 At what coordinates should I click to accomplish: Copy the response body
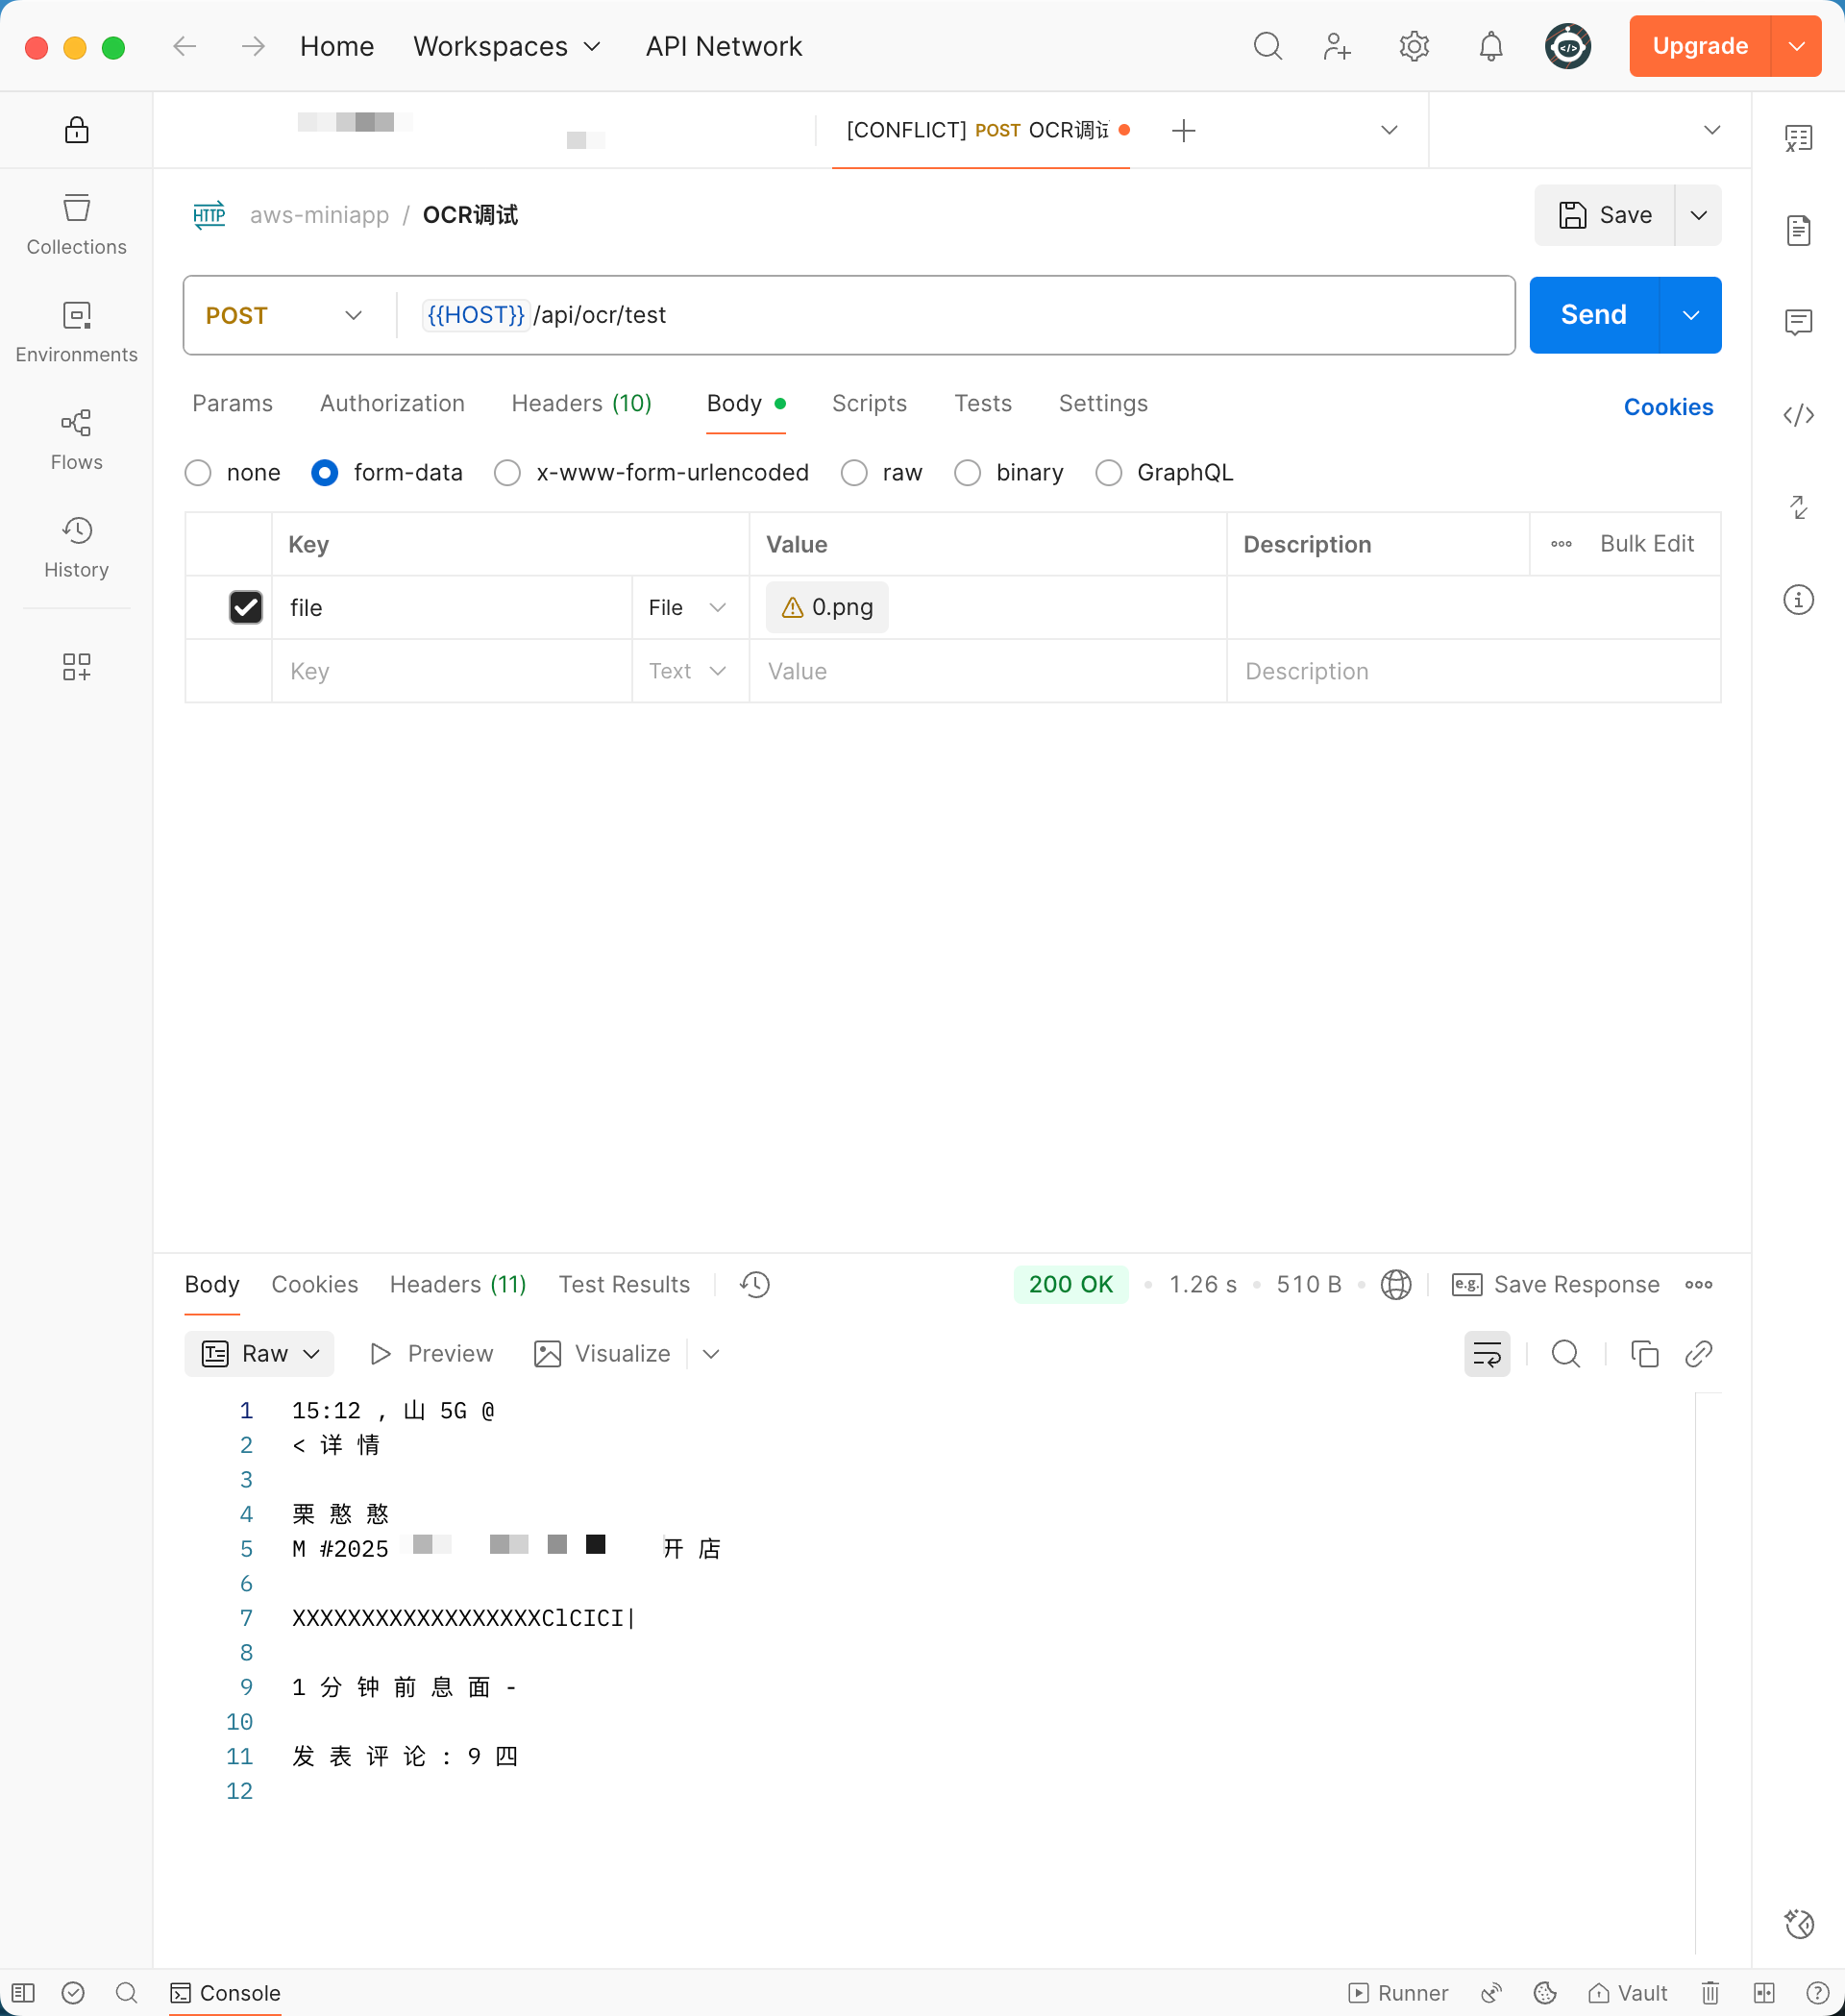pyautogui.click(x=1645, y=1354)
